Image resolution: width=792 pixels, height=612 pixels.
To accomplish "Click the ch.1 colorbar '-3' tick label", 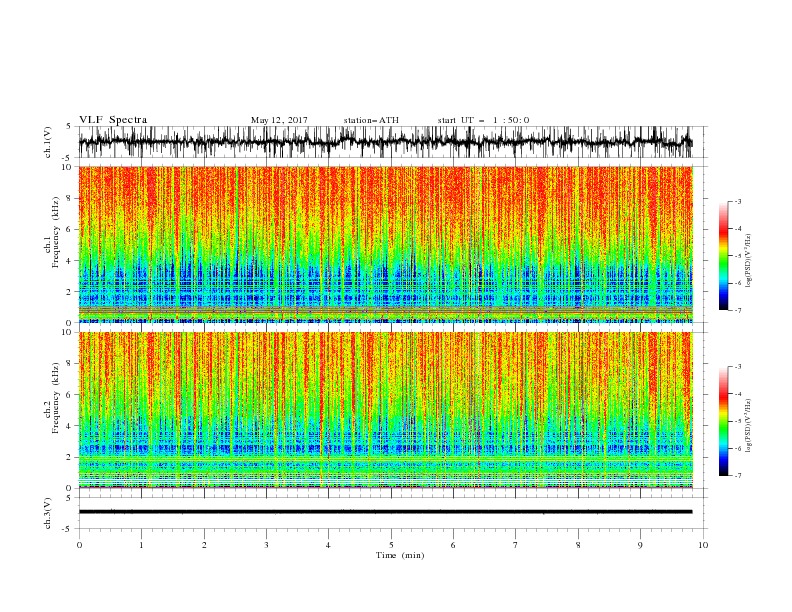I will click(737, 201).
